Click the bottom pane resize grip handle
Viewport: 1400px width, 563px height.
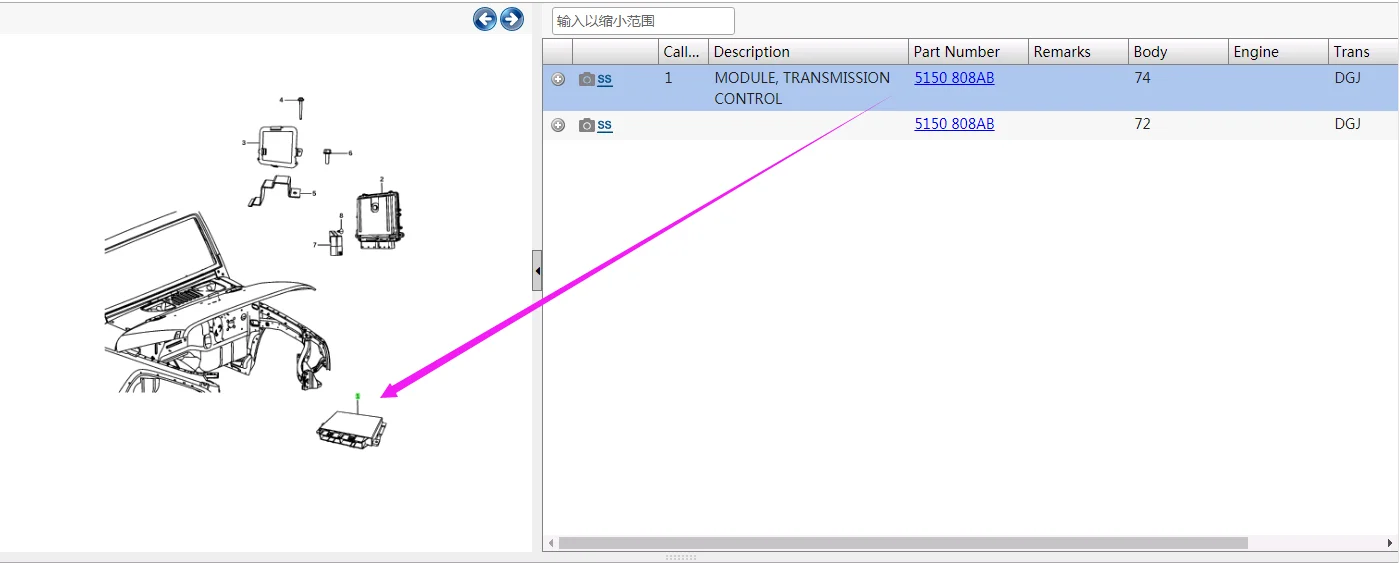click(x=681, y=558)
